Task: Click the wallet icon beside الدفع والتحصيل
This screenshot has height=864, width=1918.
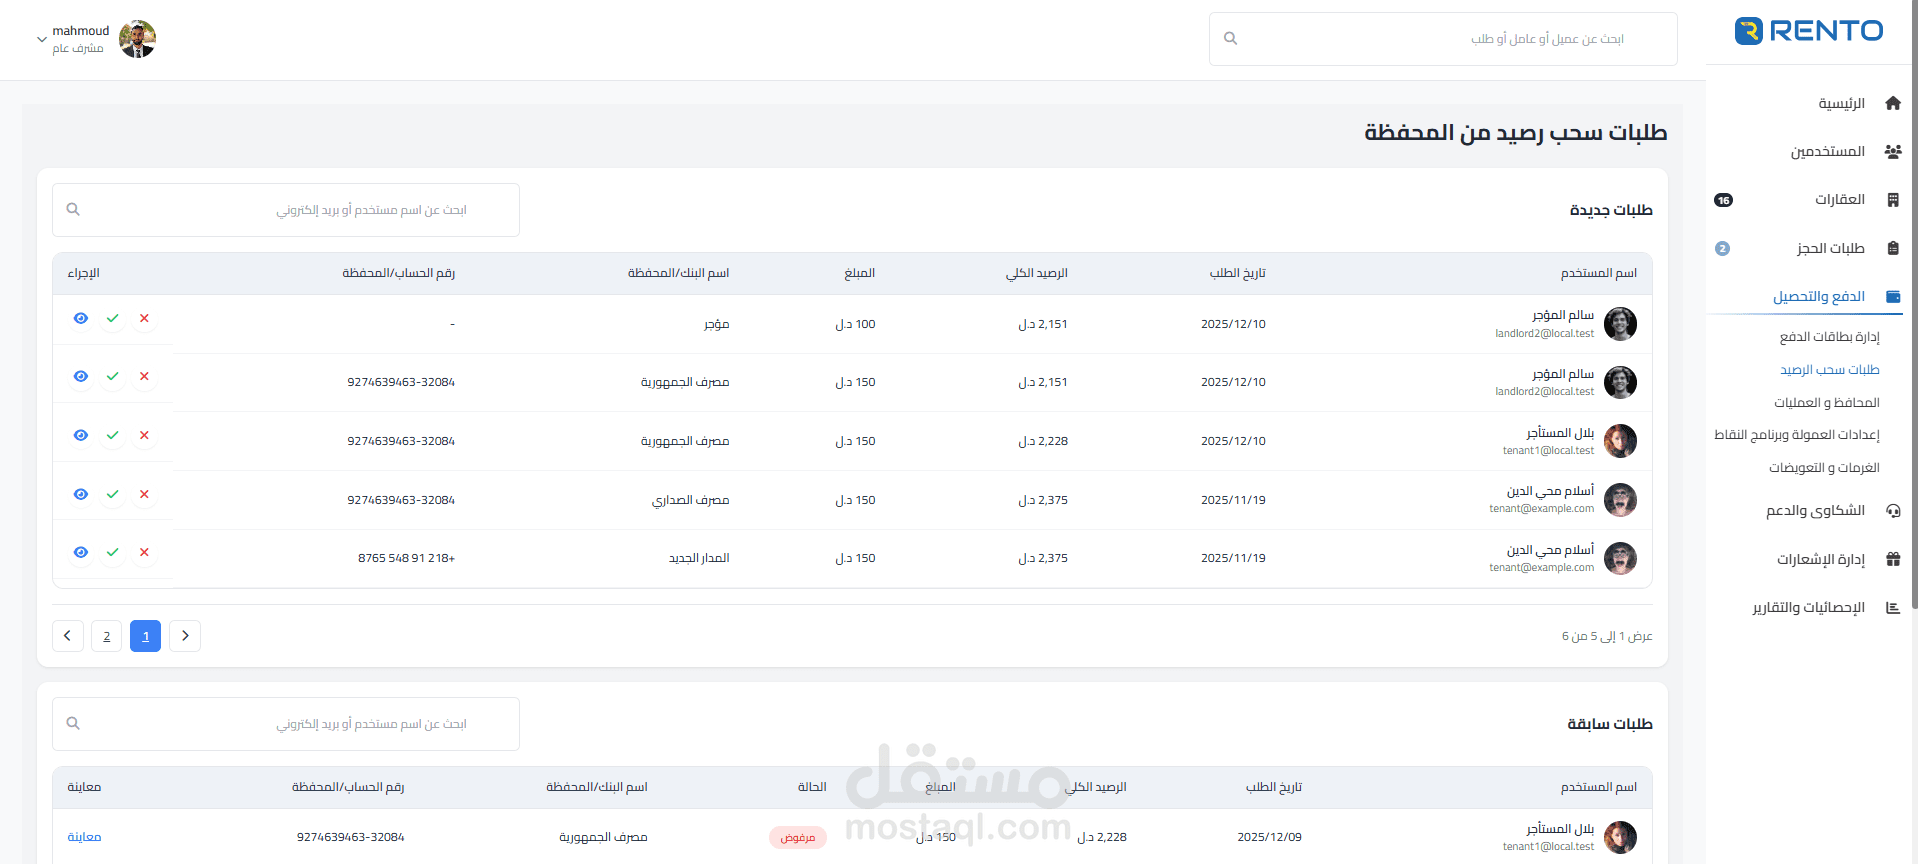Action: click(x=1893, y=296)
